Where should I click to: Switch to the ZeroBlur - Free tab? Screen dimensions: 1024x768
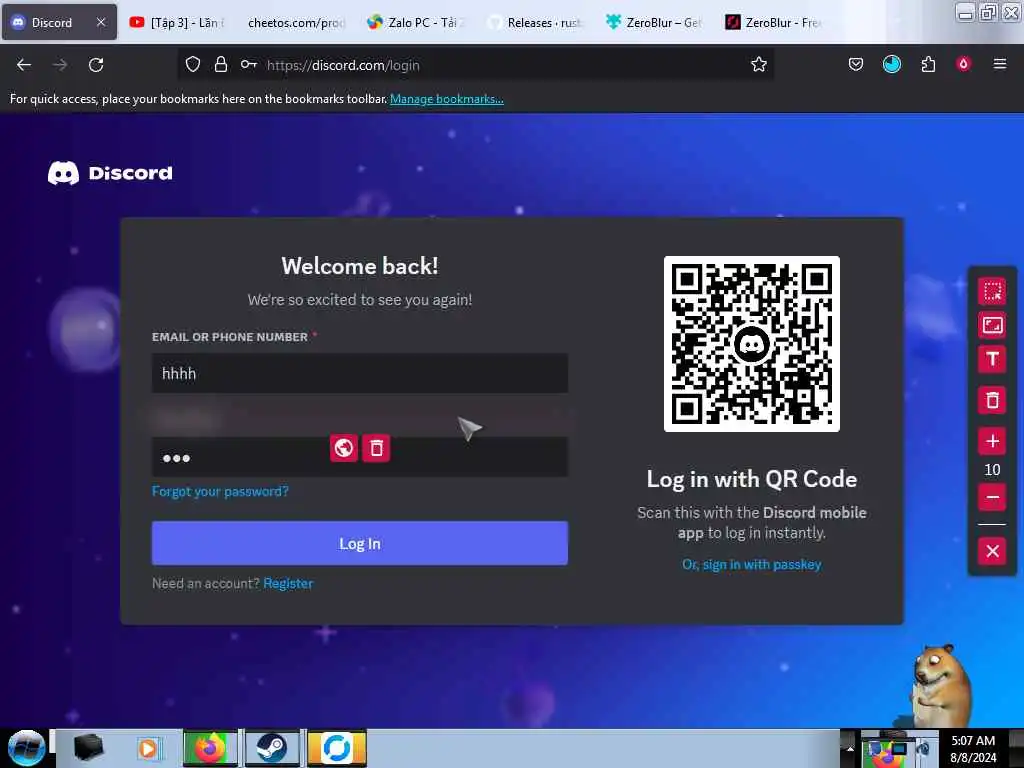774,22
